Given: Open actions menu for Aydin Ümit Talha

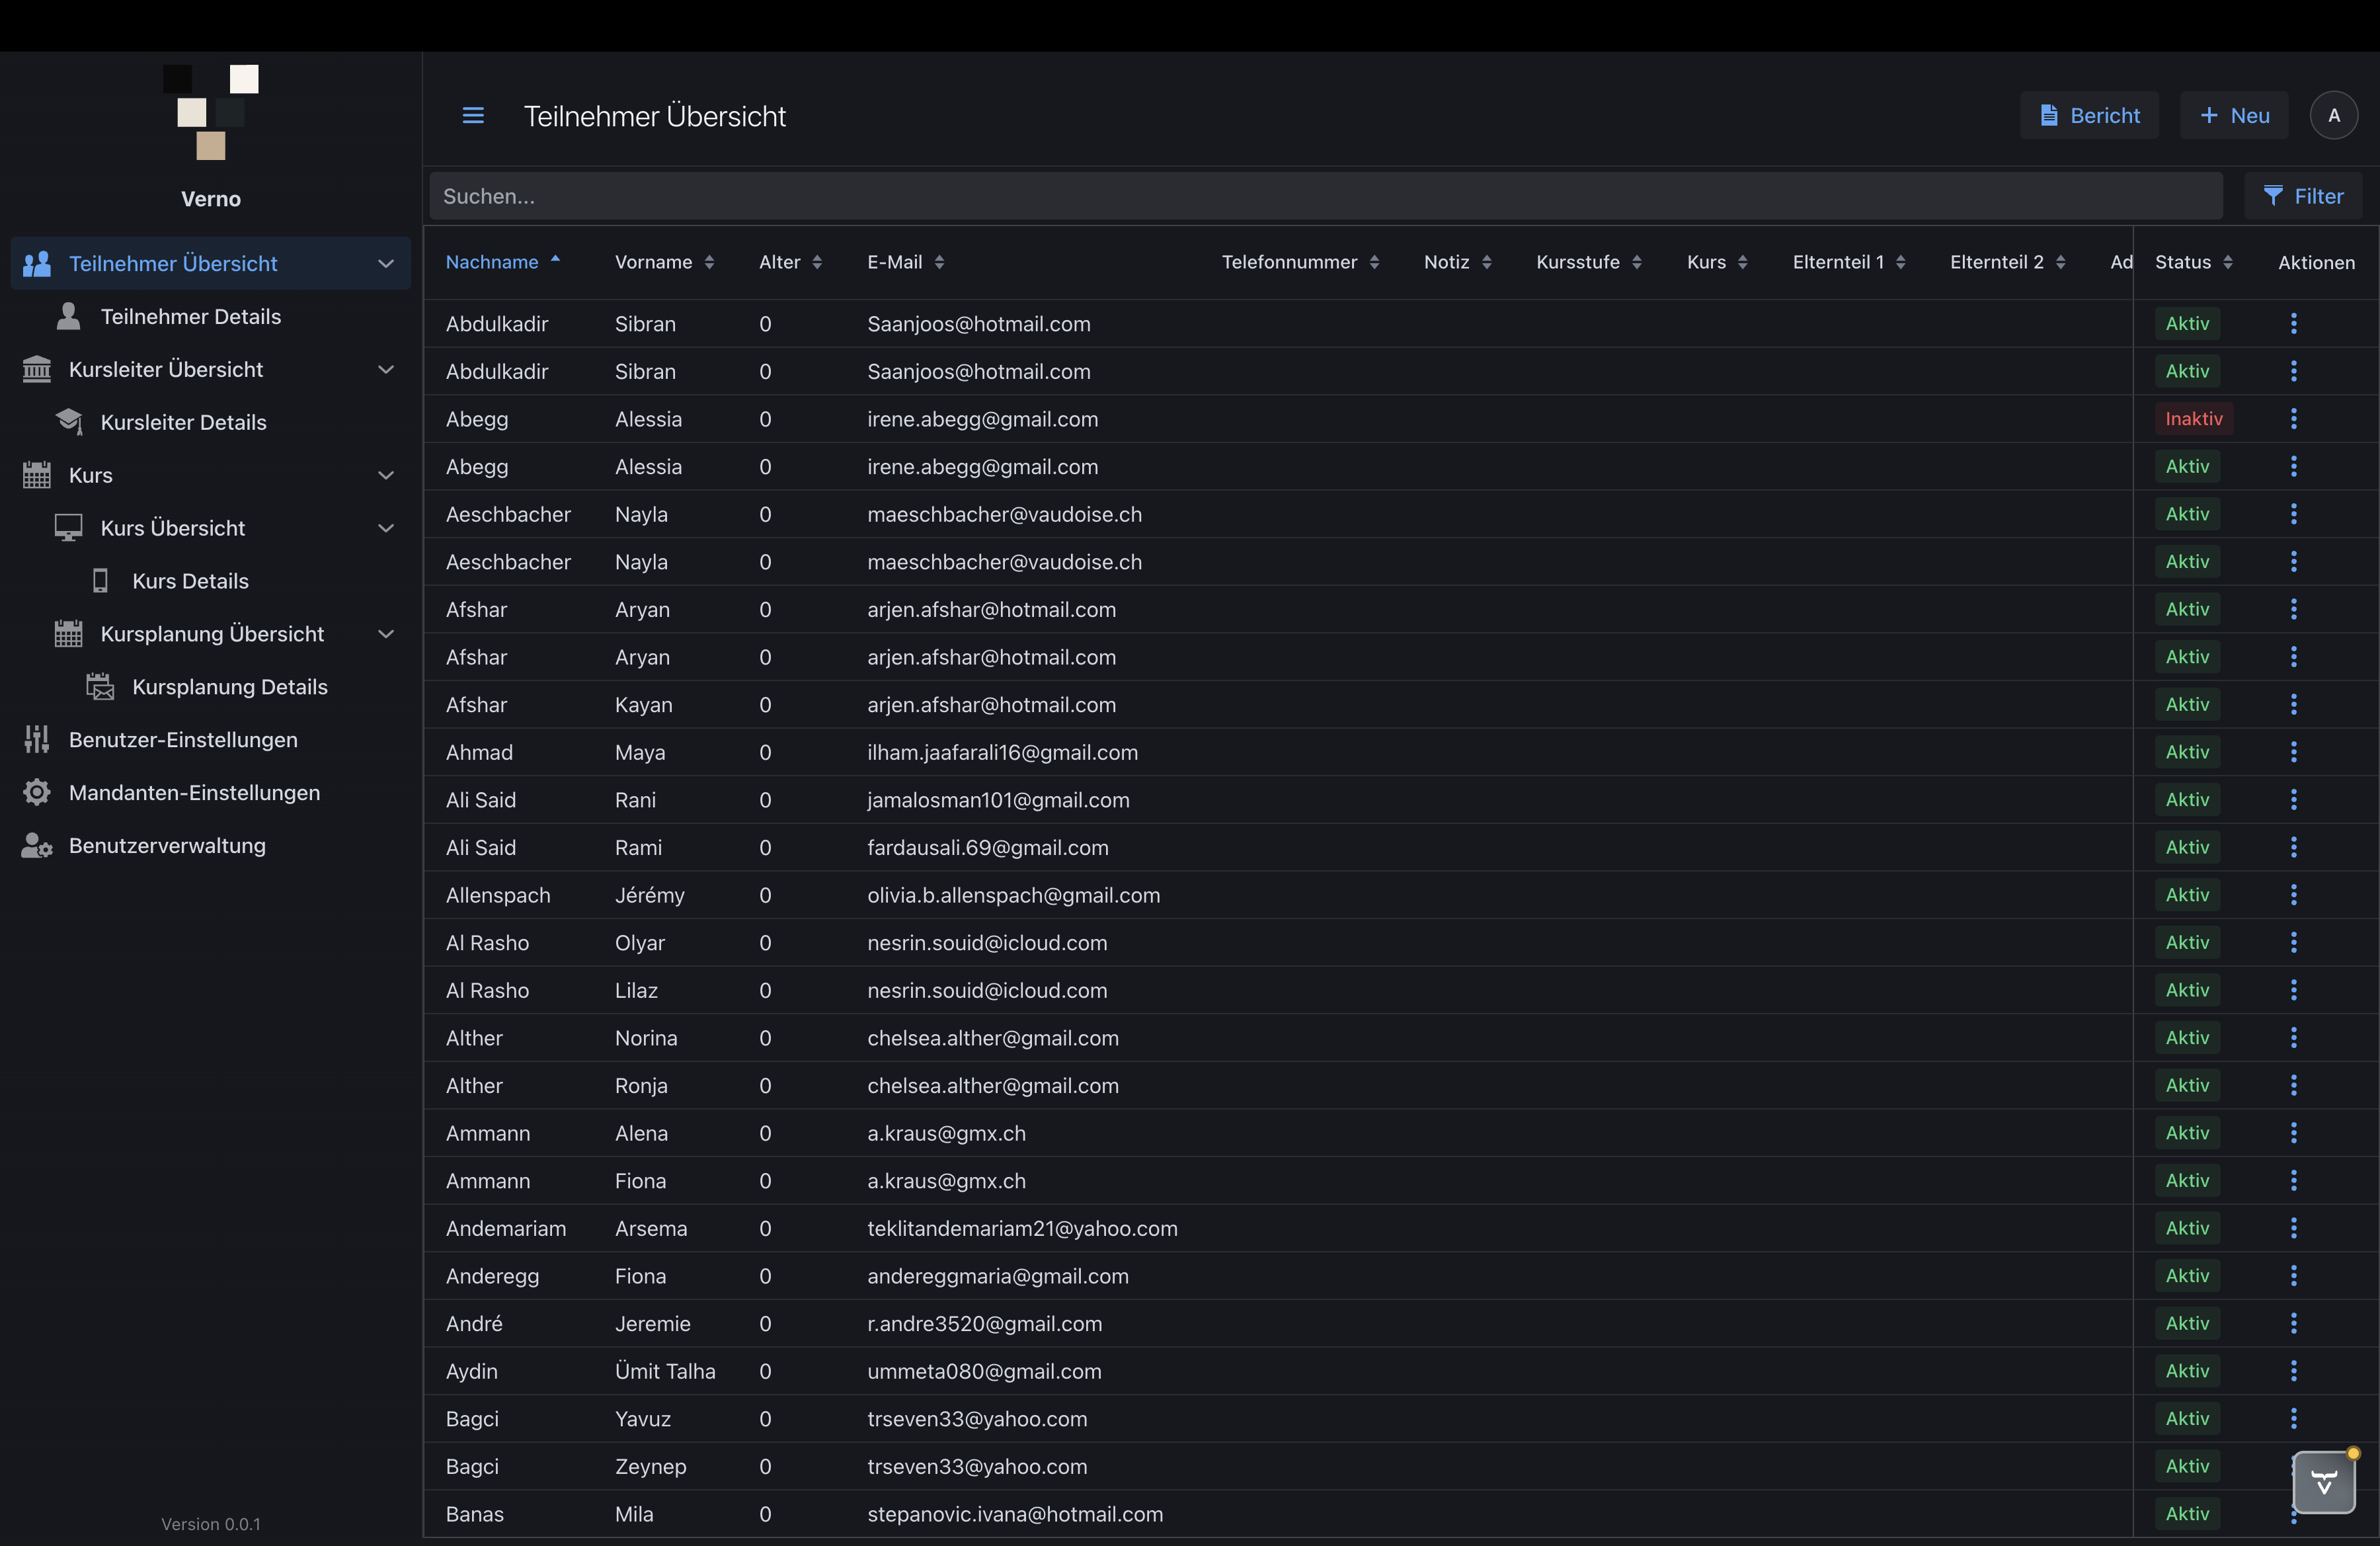Looking at the screenshot, I should coord(2293,1371).
